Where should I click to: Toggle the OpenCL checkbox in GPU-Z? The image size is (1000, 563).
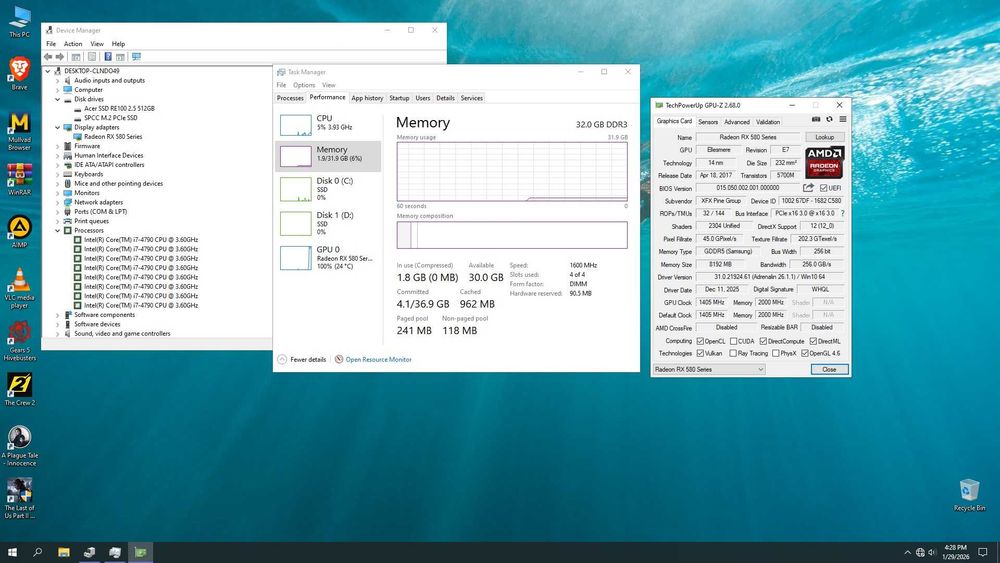tap(700, 341)
